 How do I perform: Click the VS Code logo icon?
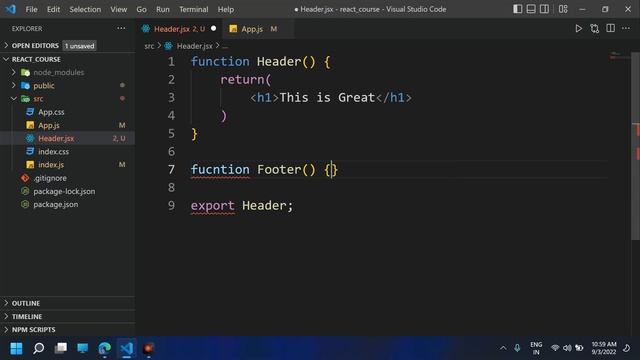pos(10,9)
